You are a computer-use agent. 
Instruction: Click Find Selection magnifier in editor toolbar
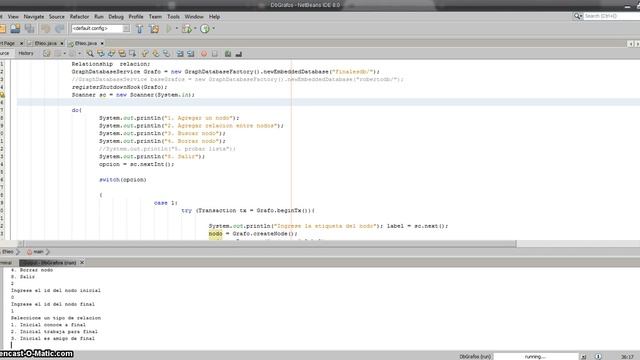[x=90, y=53]
